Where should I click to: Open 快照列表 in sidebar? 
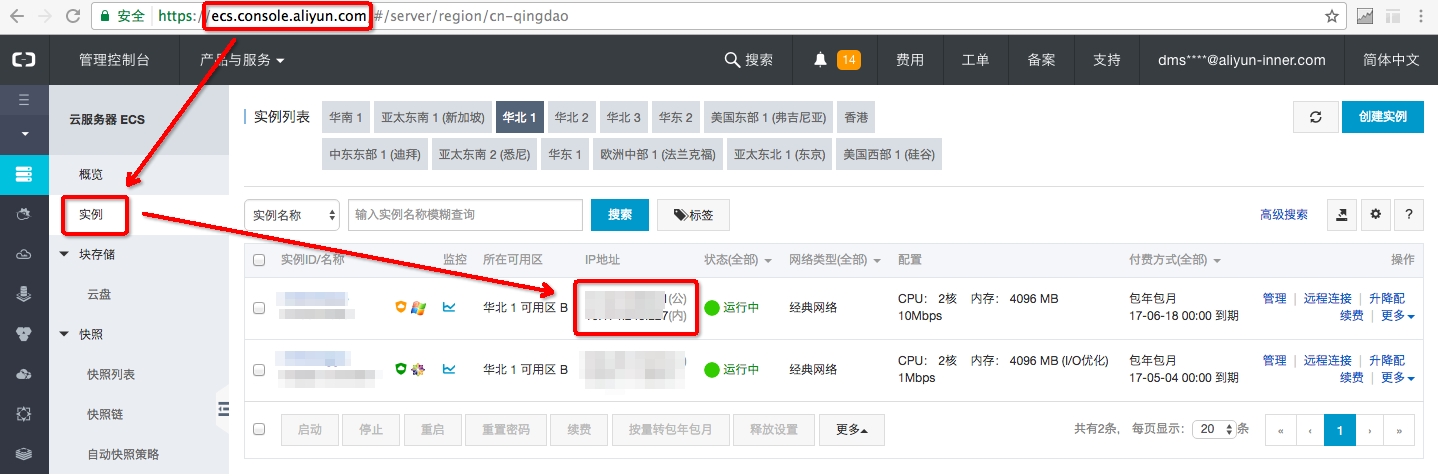tap(111, 374)
